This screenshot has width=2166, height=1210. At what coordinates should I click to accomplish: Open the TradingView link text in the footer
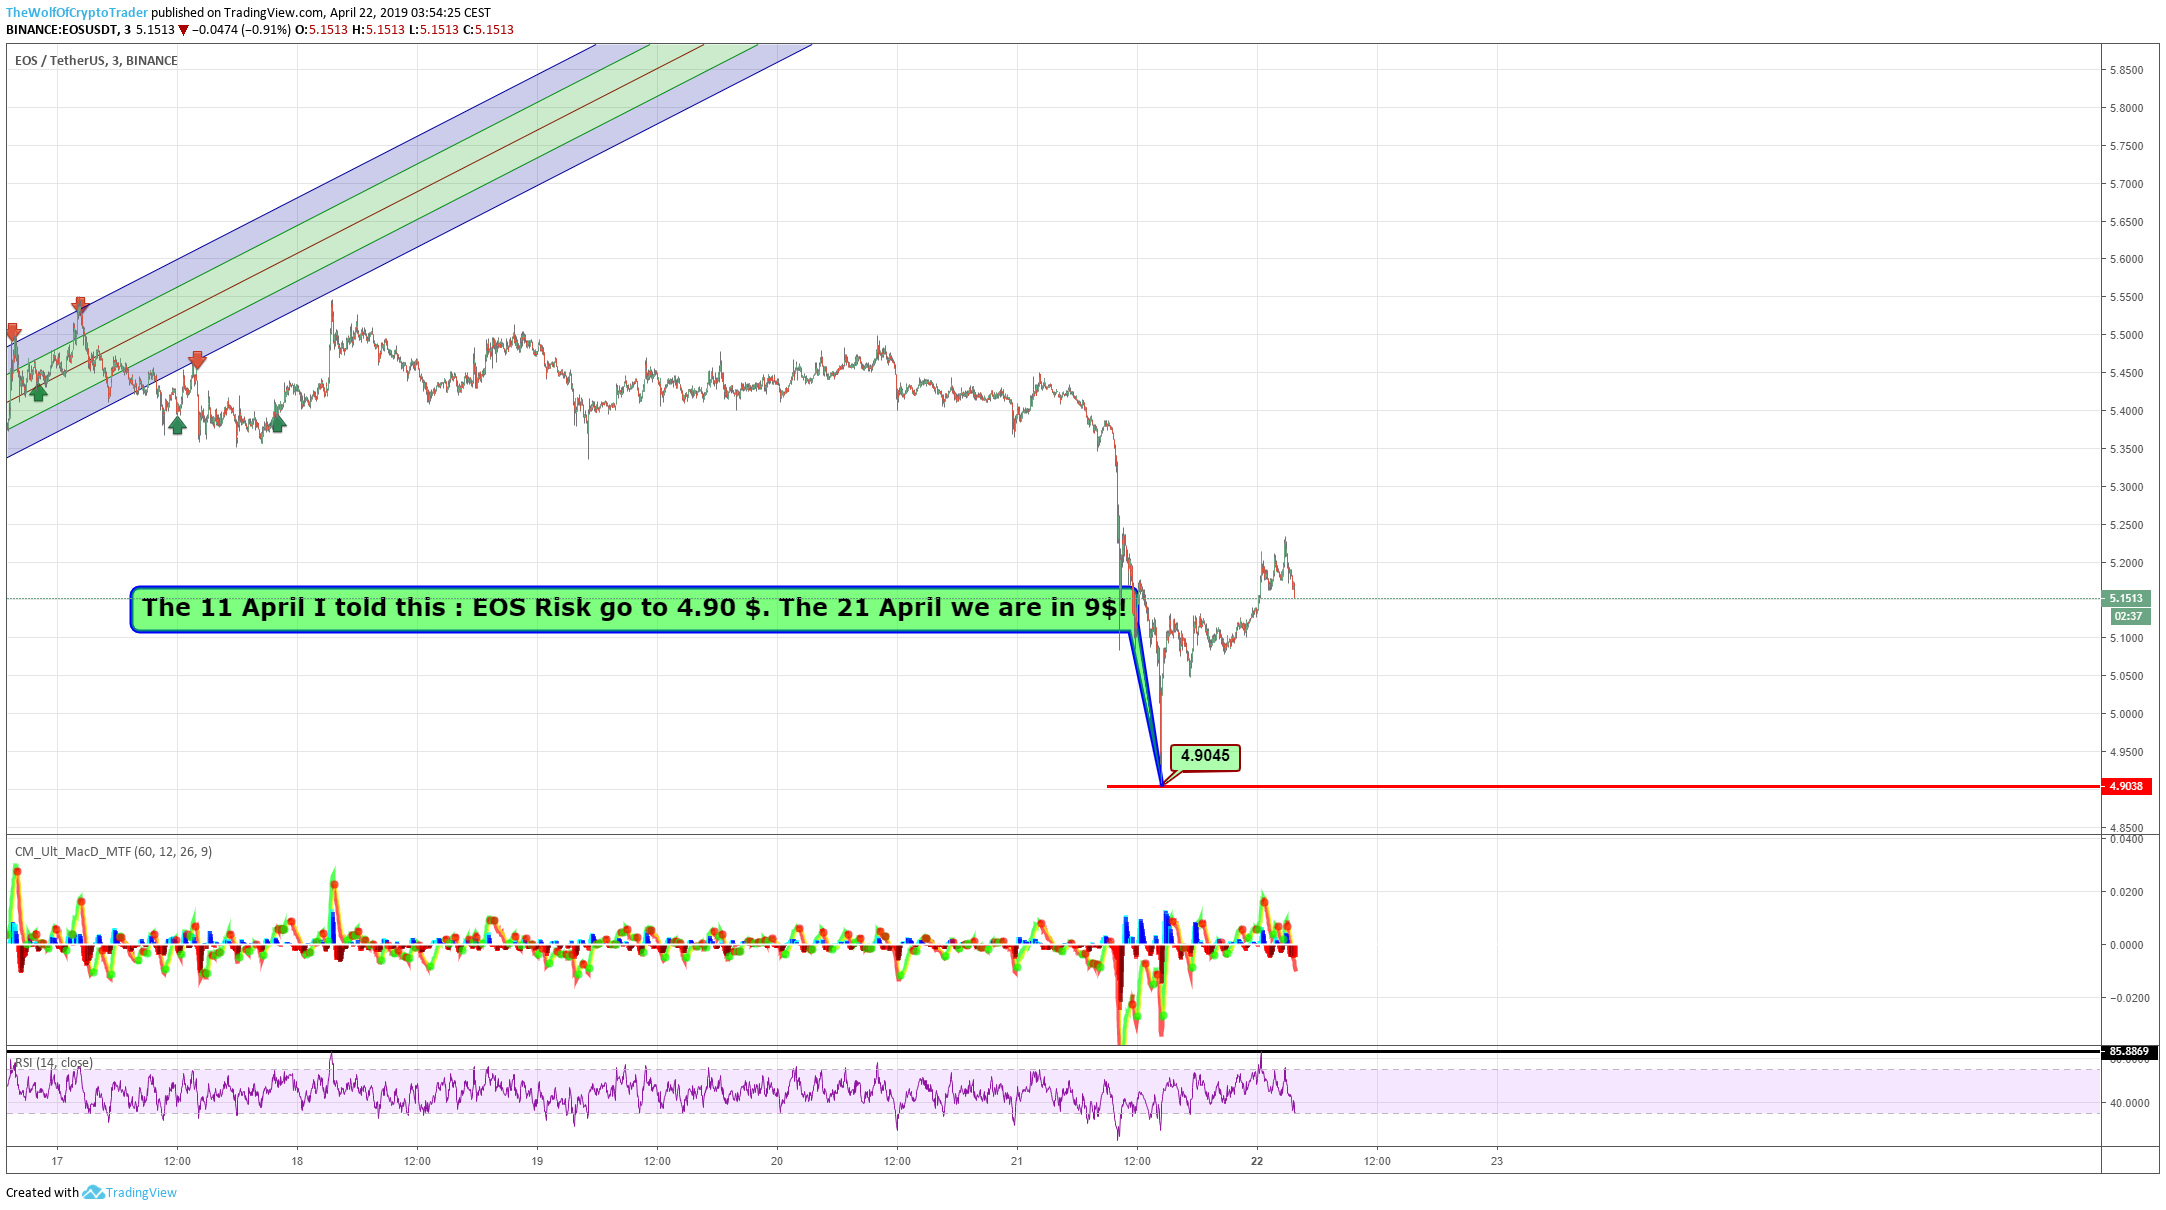[x=141, y=1192]
